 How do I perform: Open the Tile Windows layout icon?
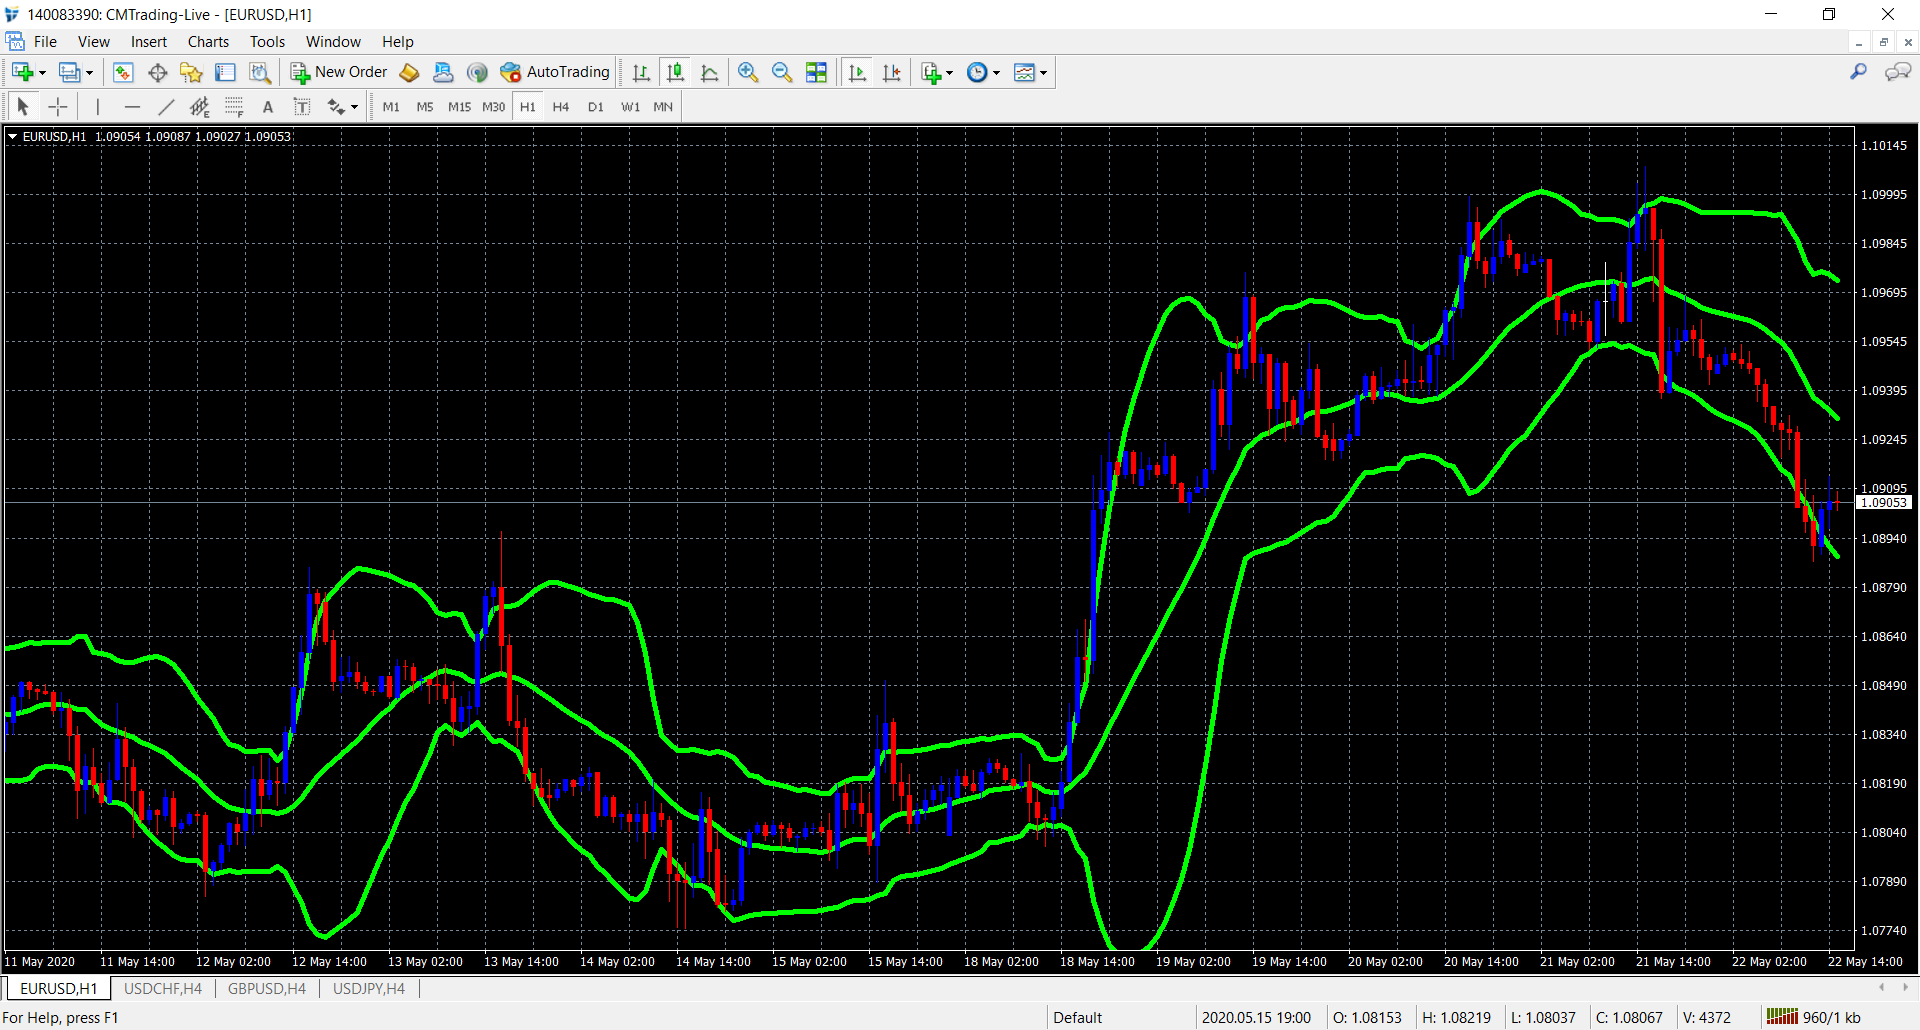tap(816, 72)
